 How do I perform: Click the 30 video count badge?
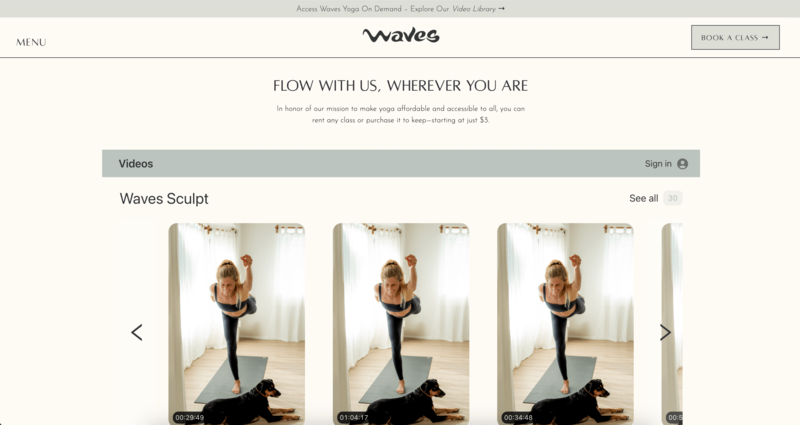point(672,198)
